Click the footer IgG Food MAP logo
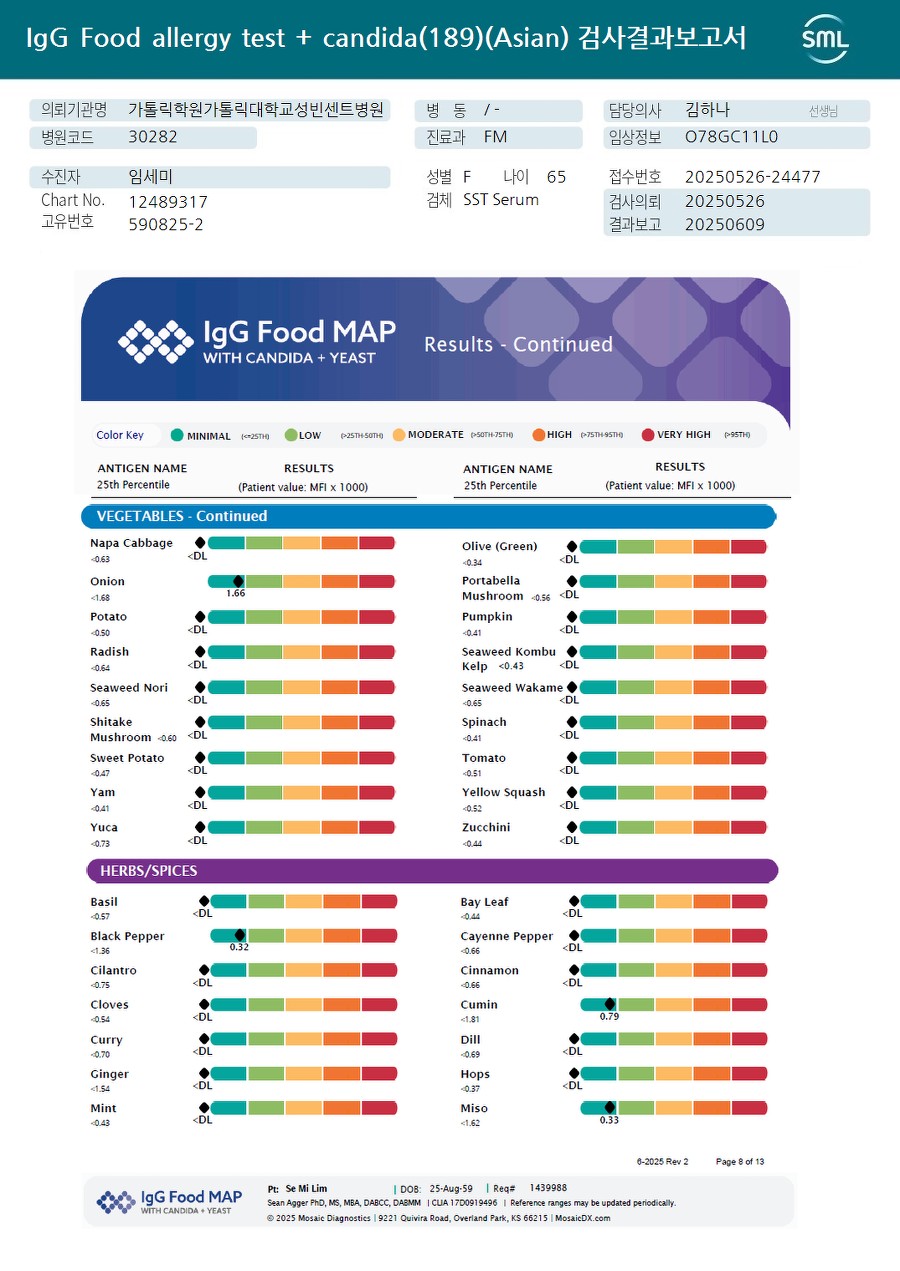This screenshot has height=1271, width=900. point(170,1201)
